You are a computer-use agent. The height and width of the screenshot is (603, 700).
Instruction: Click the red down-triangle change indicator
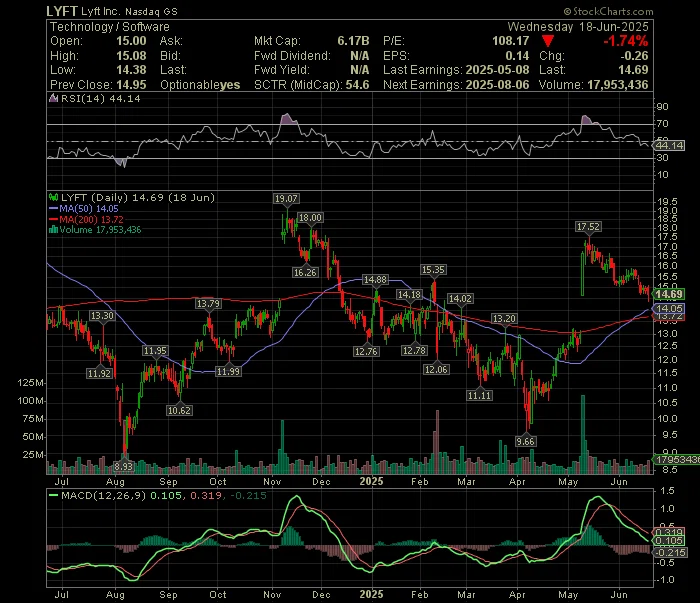tap(548, 42)
